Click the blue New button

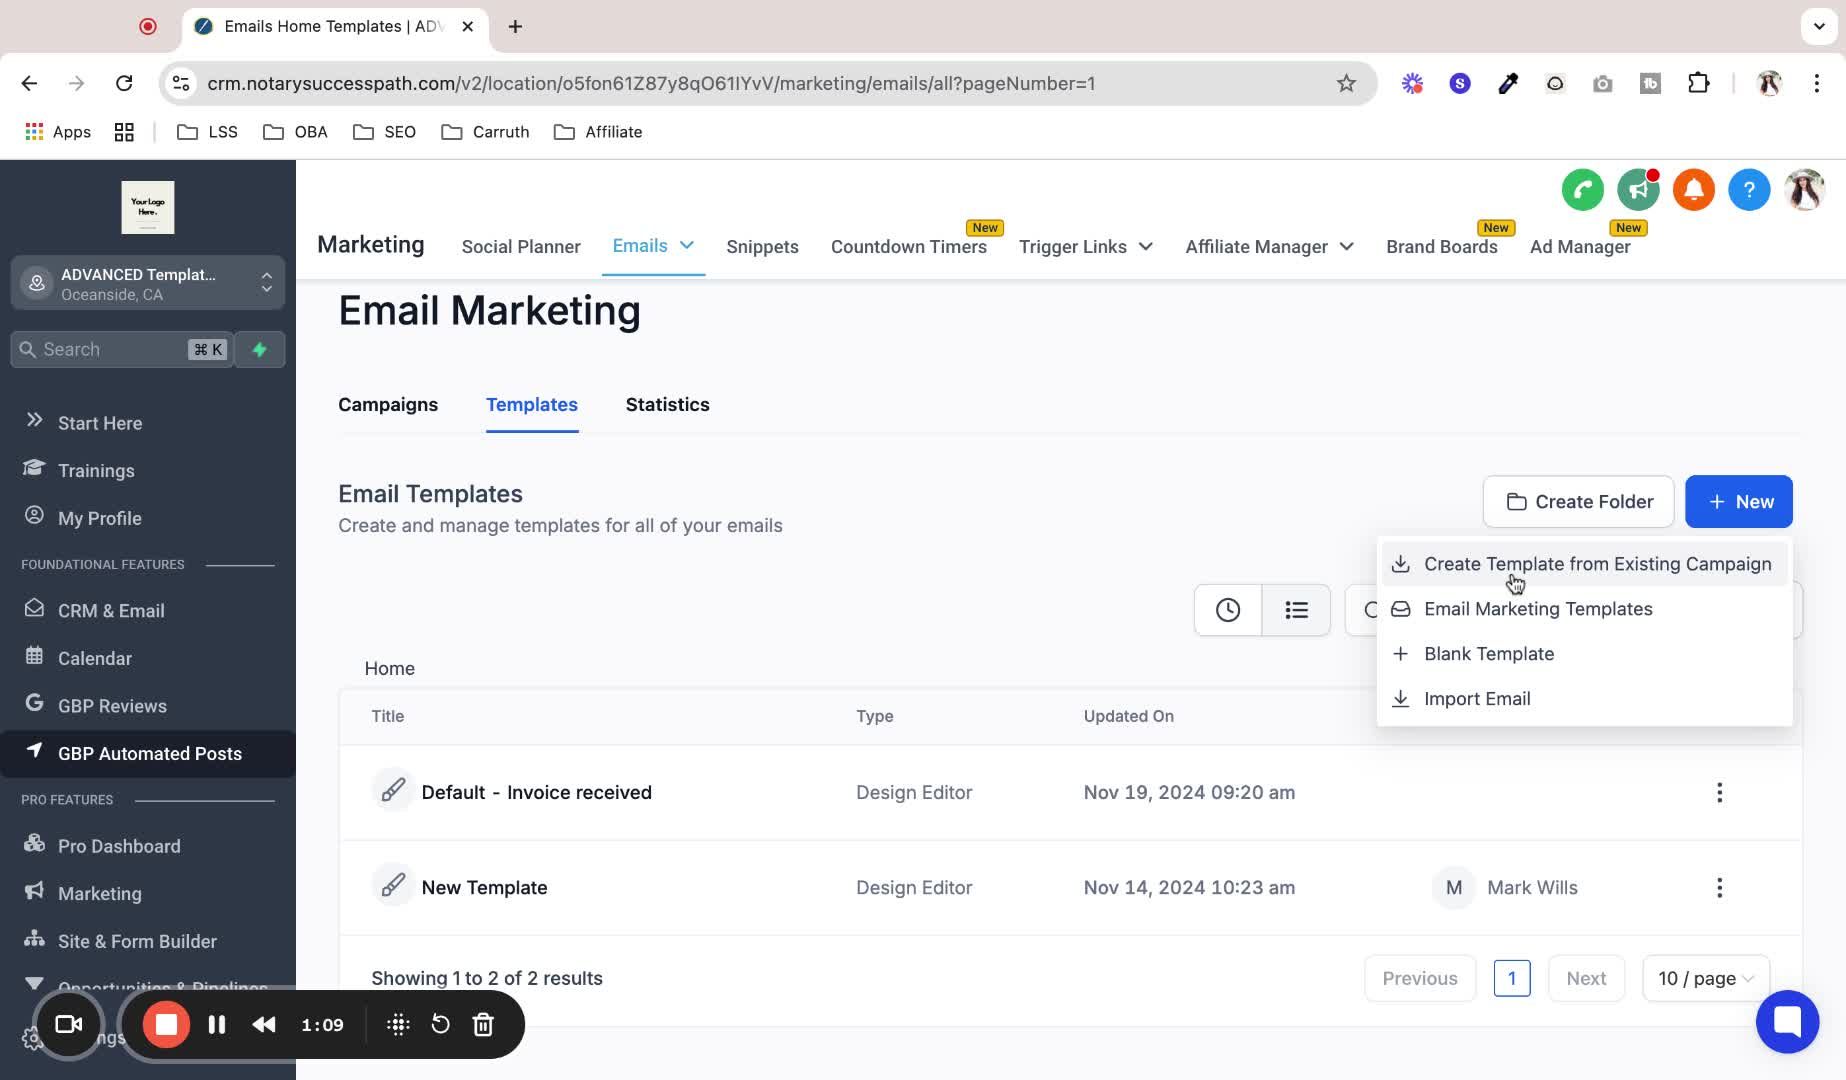(1738, 502)
